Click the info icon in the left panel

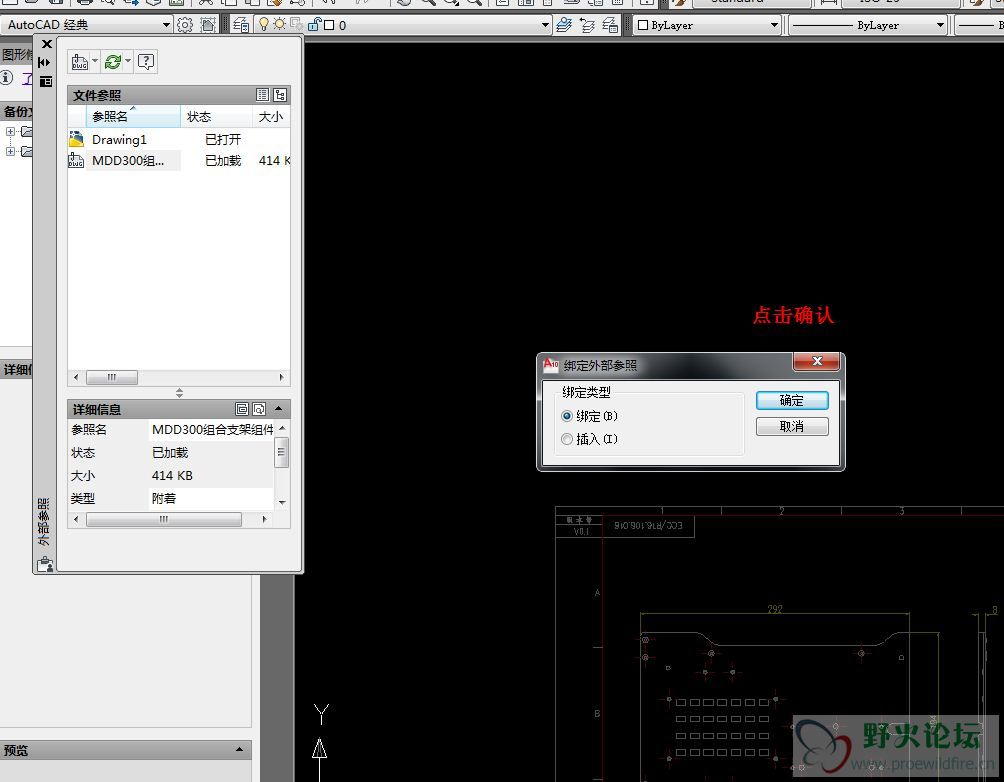click(x=6, y=78)
